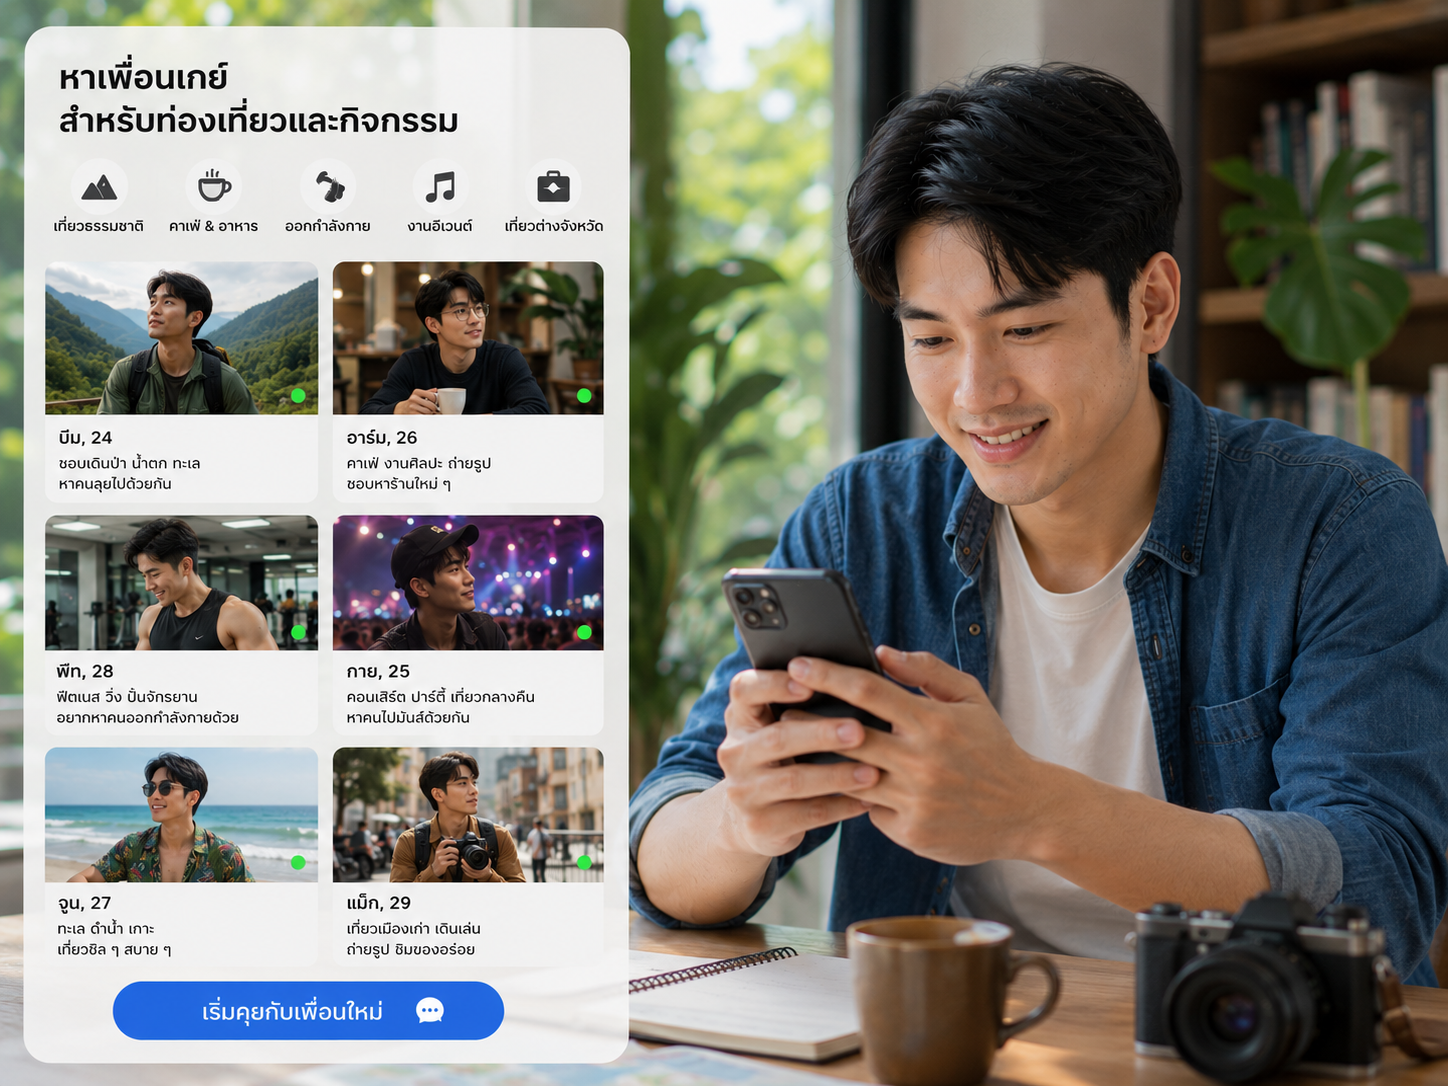Click the text ถ่ายรูป ชิมของอร่อย
1448x1086 pixels.
pos(410,950)
